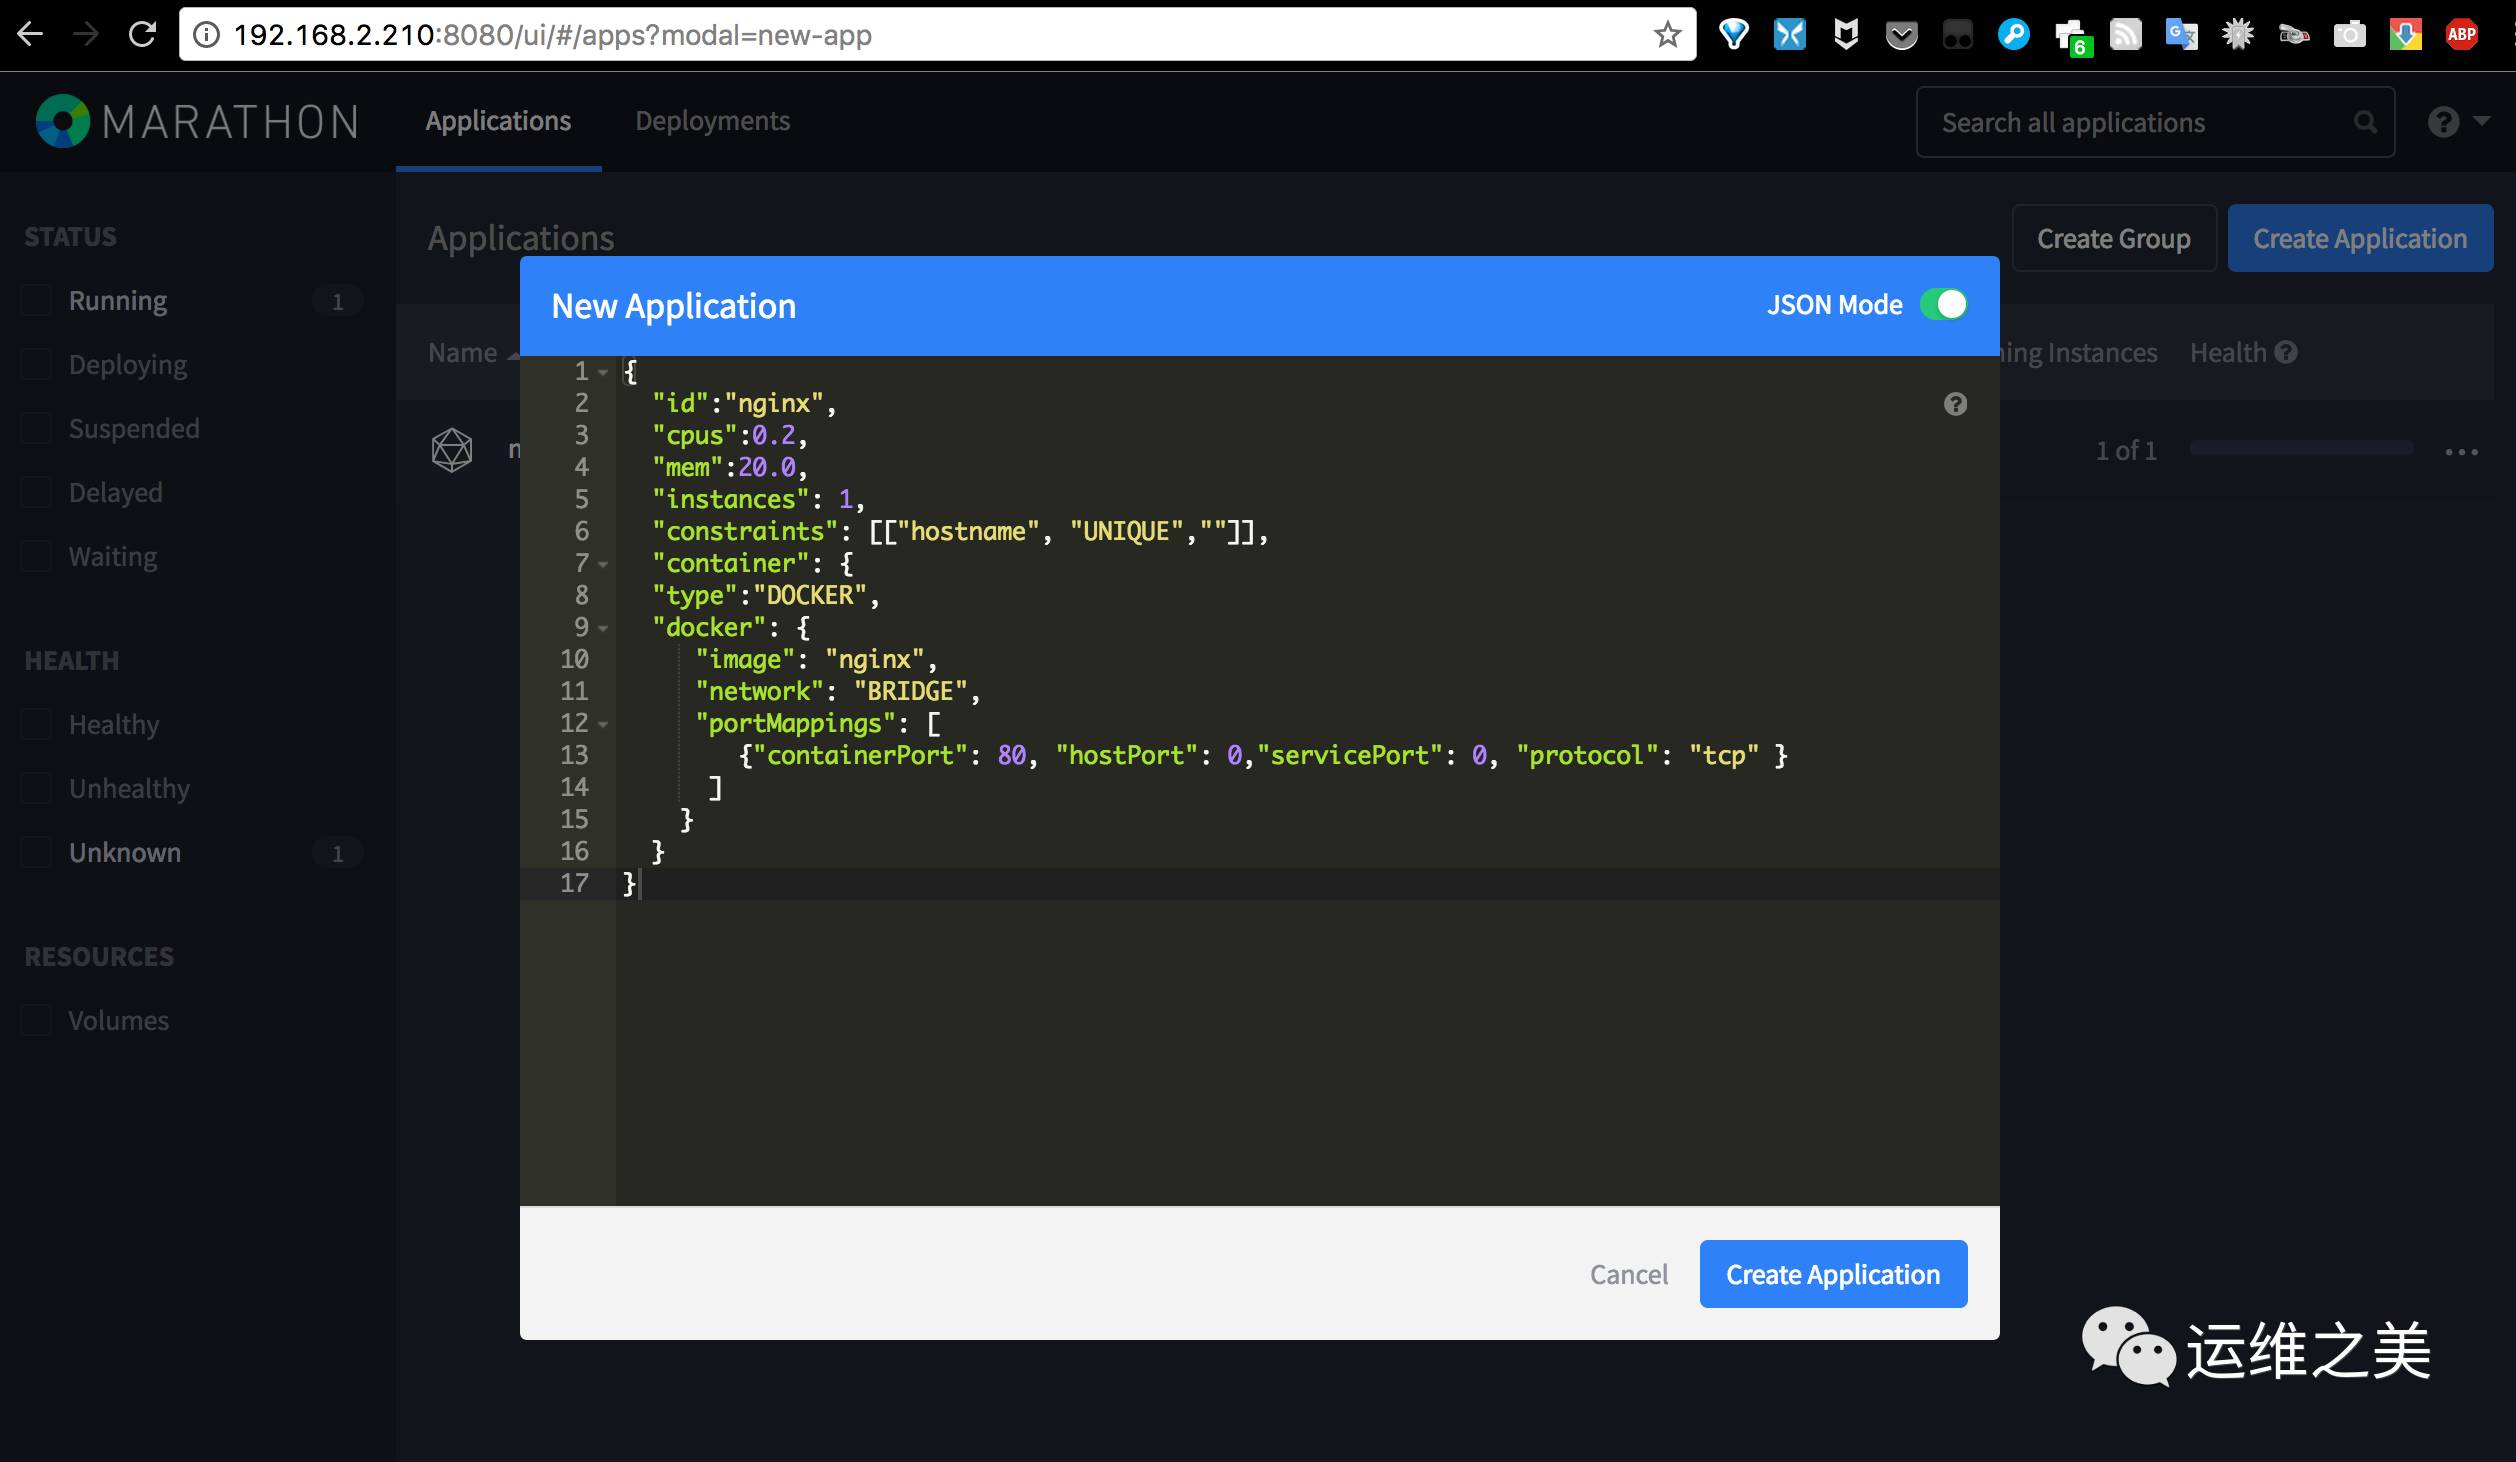The width and height of the screenshot is (2516, 1462).
Task: Check the Waiting status filter
Action: coord(36,557)
